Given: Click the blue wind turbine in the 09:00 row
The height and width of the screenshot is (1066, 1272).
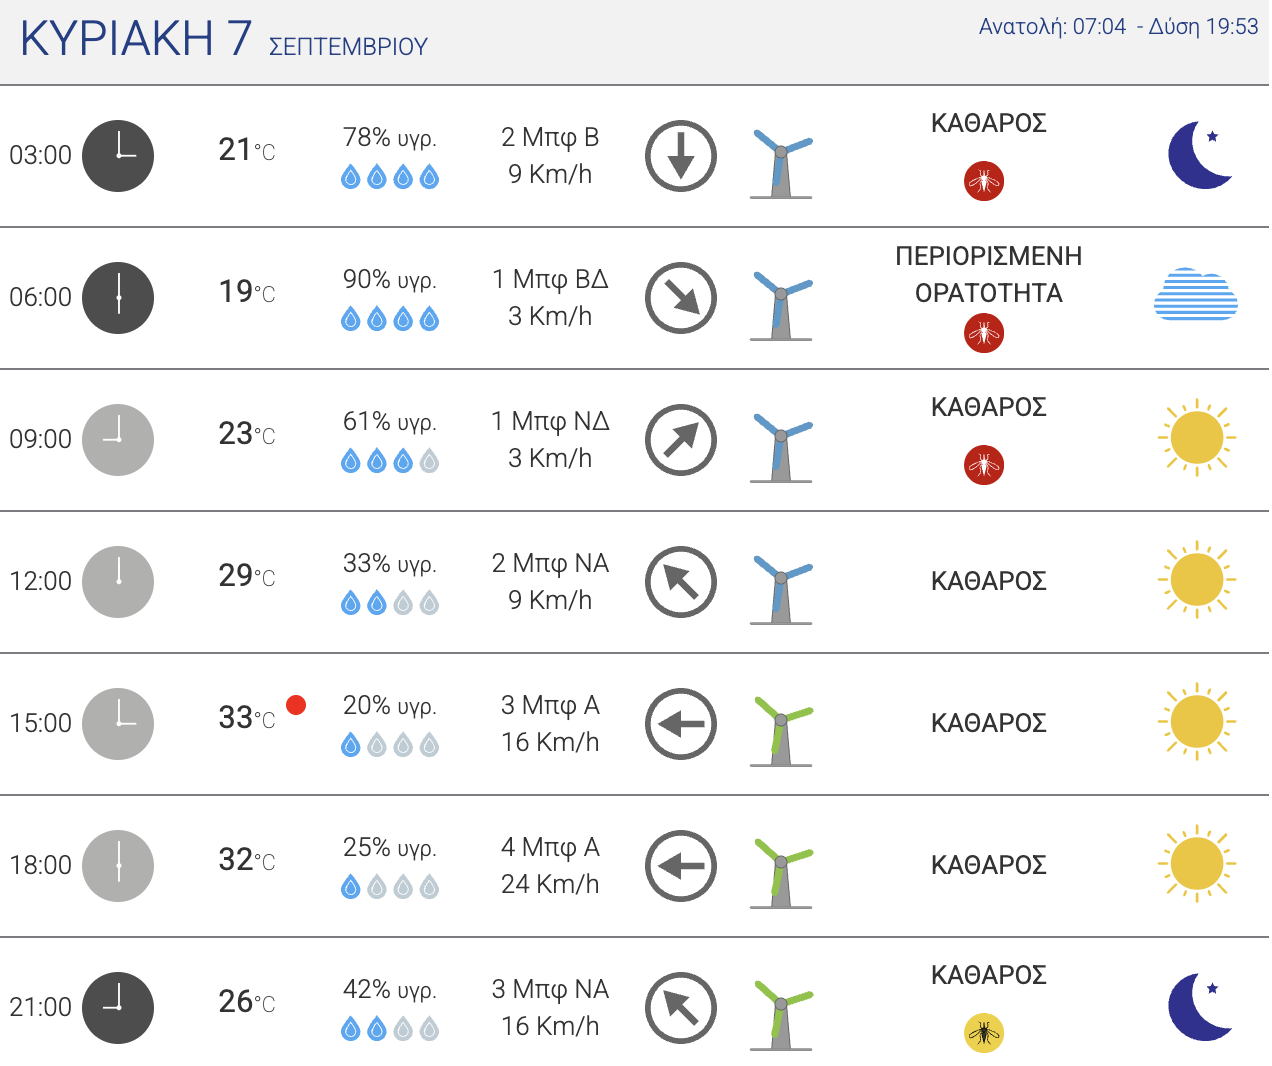Looking at the screenshot, I should [782, 447].
